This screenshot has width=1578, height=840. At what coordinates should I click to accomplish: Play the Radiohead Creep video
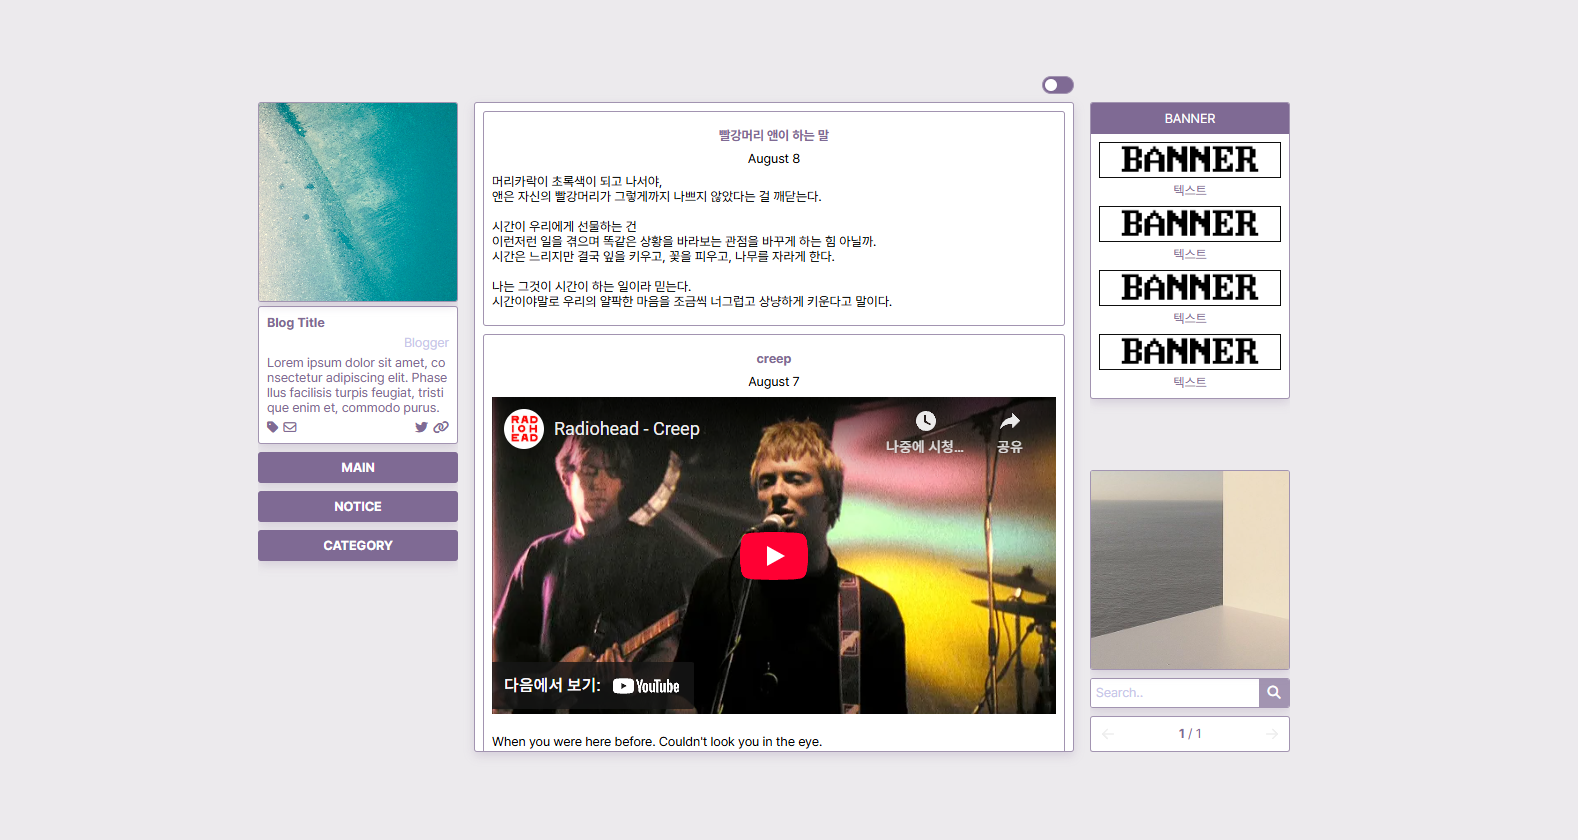point(774,556)
